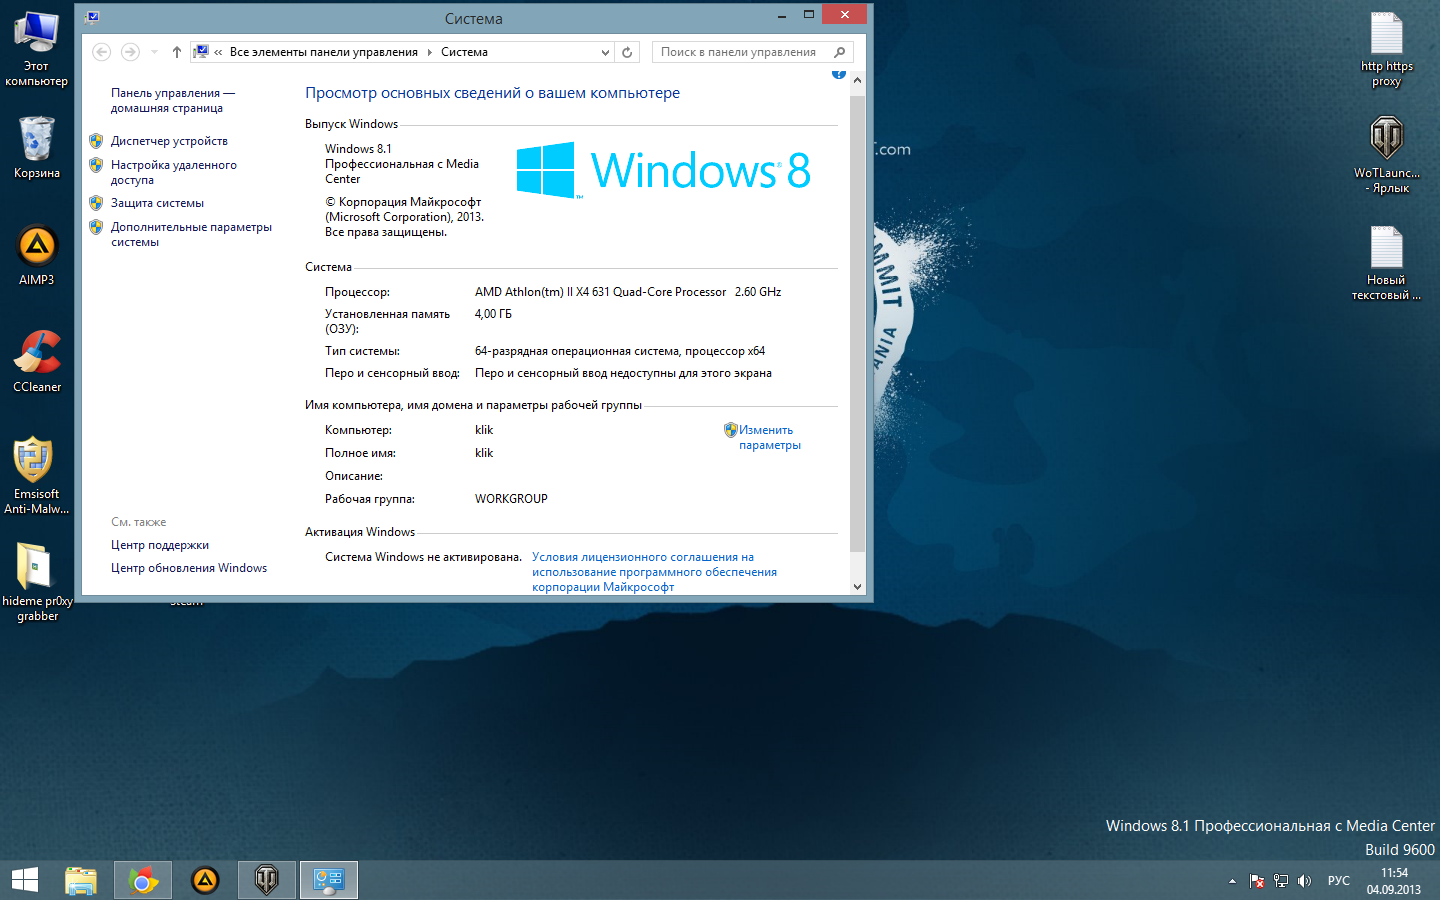Open Центр обновления Windows link
The image size is (1440, 900).
(189, 568)
